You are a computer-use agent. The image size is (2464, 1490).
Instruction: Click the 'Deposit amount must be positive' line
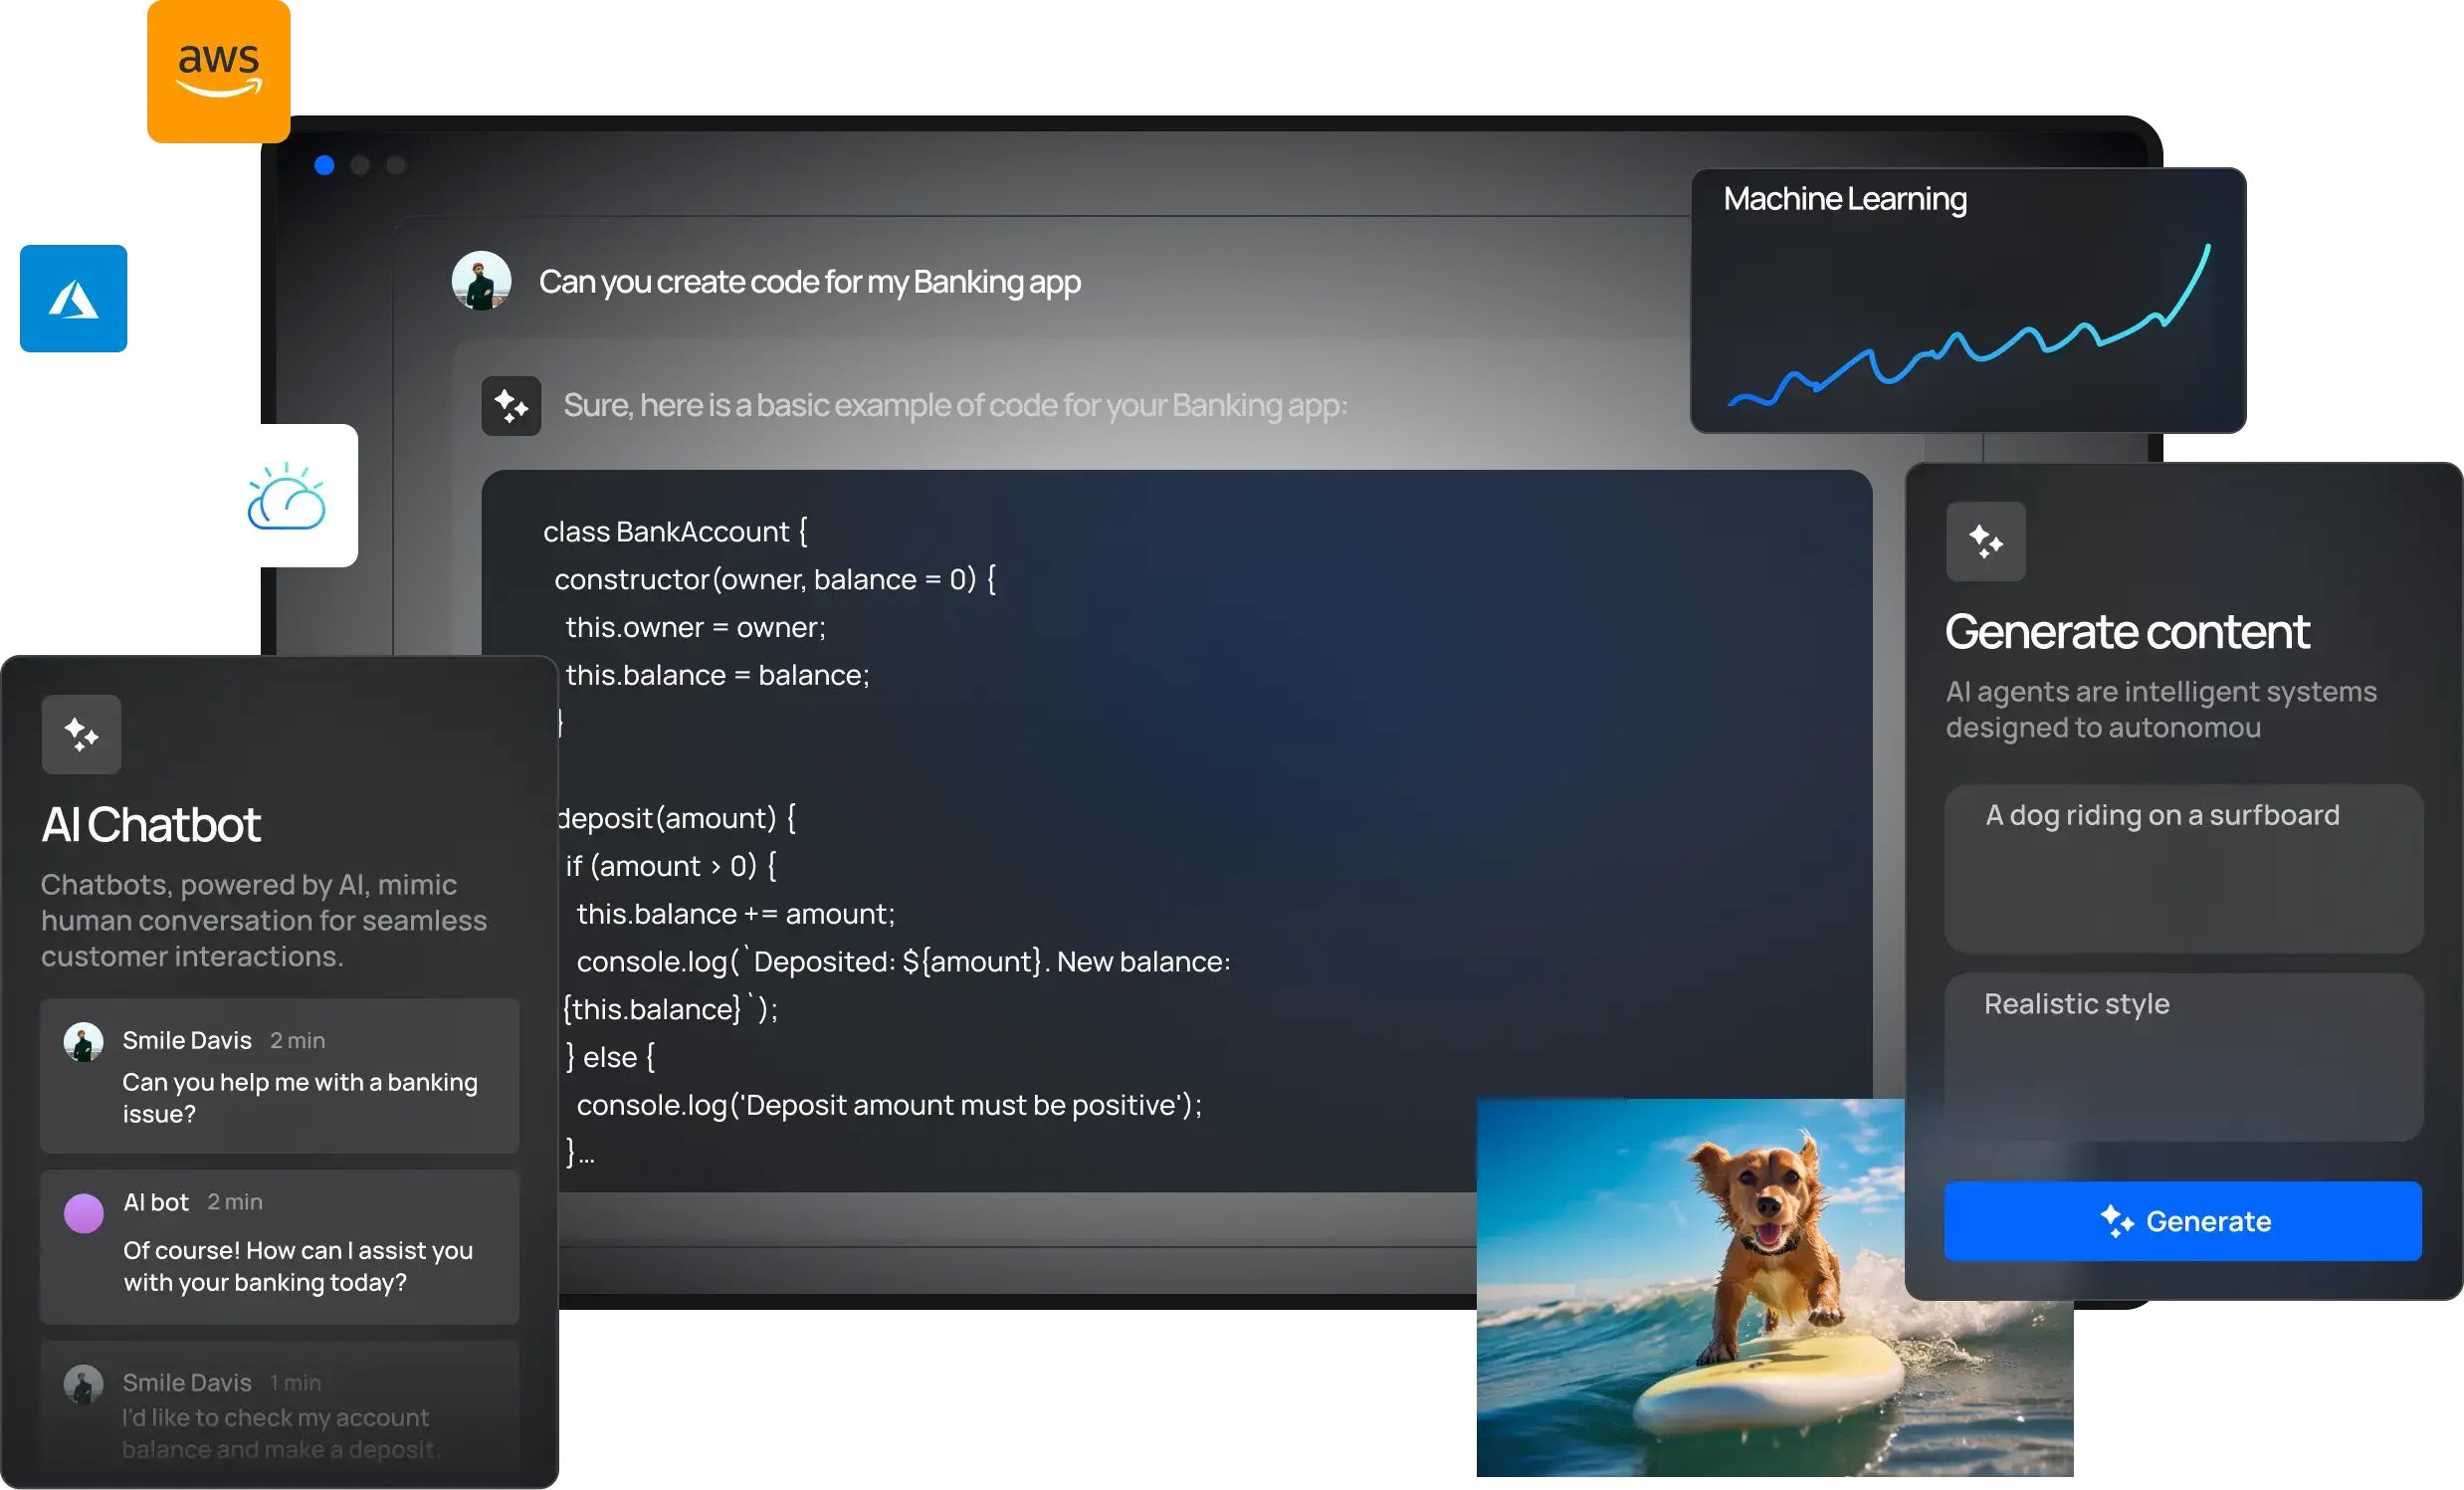click(889, 1106)
